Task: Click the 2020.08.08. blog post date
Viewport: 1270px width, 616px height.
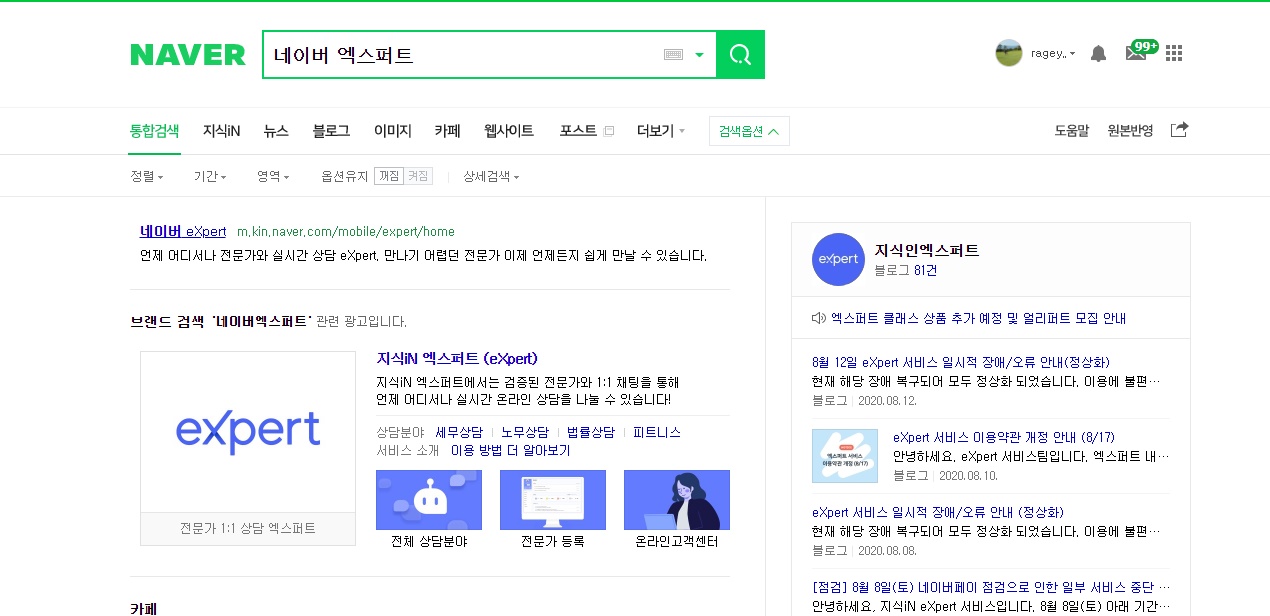Action: click(x=887, y=550)
